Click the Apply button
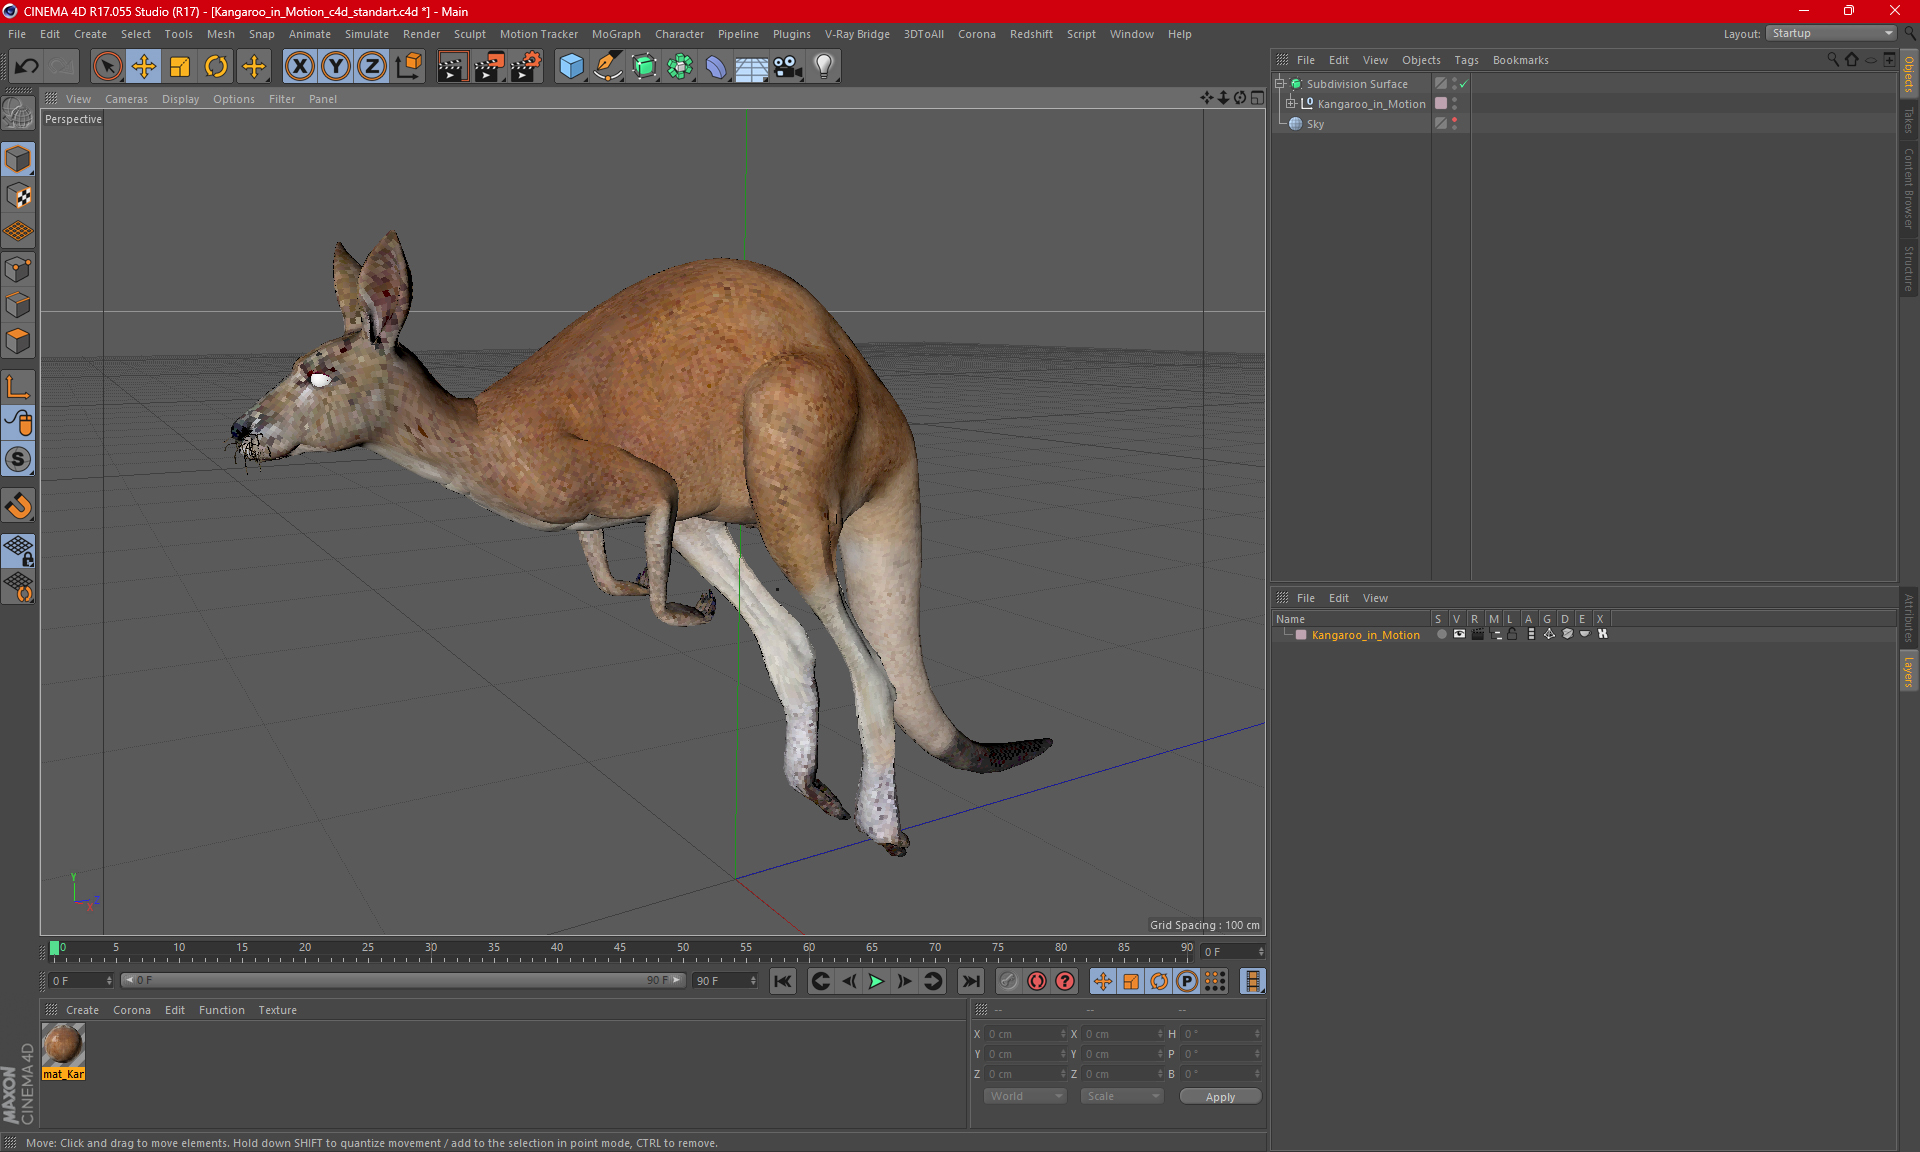 point(1220,1097)
